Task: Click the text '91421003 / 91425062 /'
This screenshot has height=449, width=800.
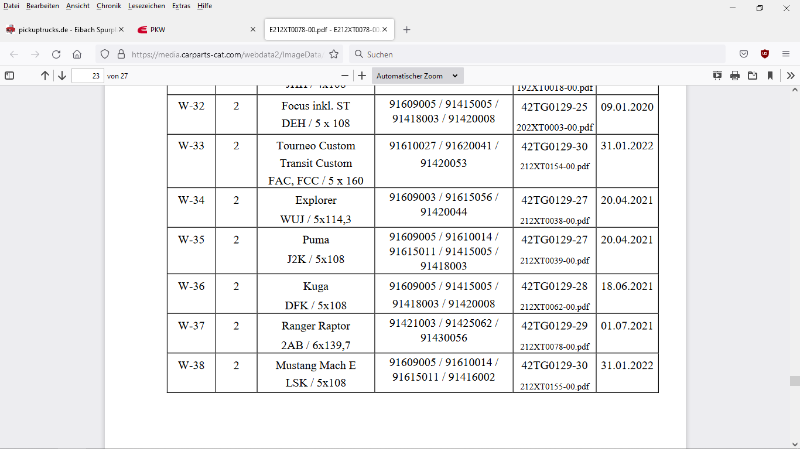Action: coord(443,323)
